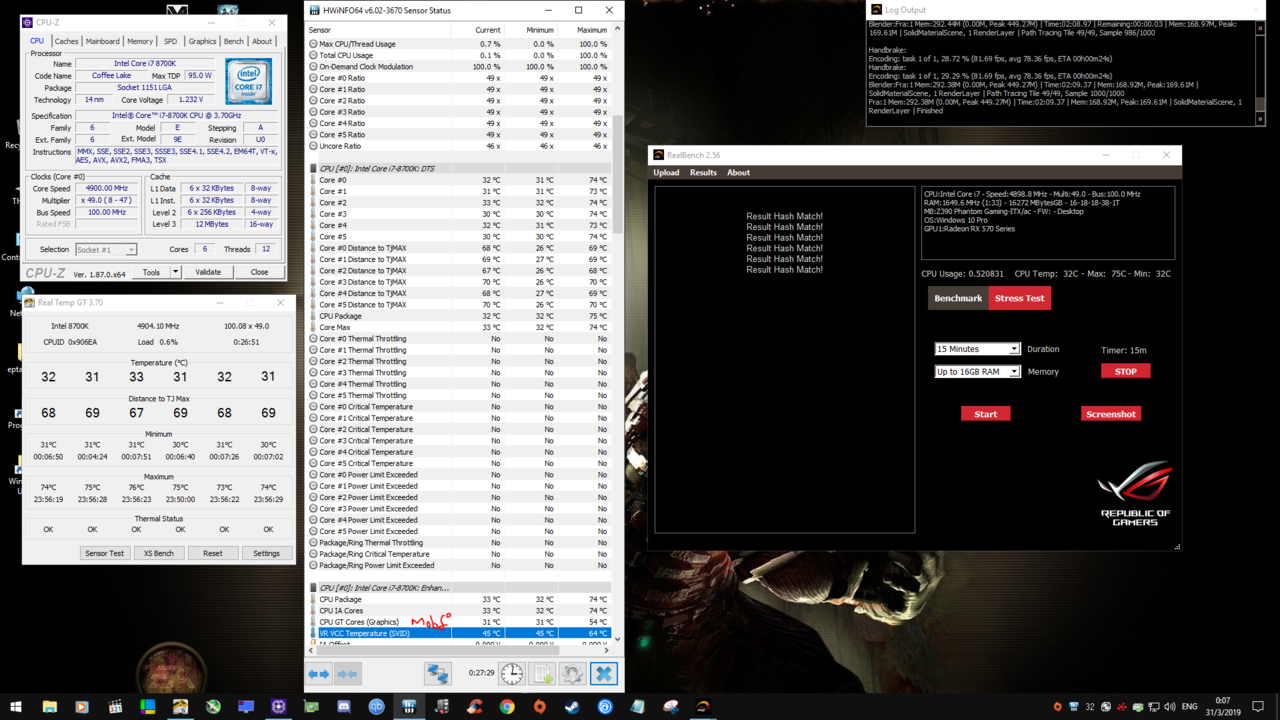Click volume icon in system tray
This screenshot has height=720, width=1280.
coord(1169,707)
